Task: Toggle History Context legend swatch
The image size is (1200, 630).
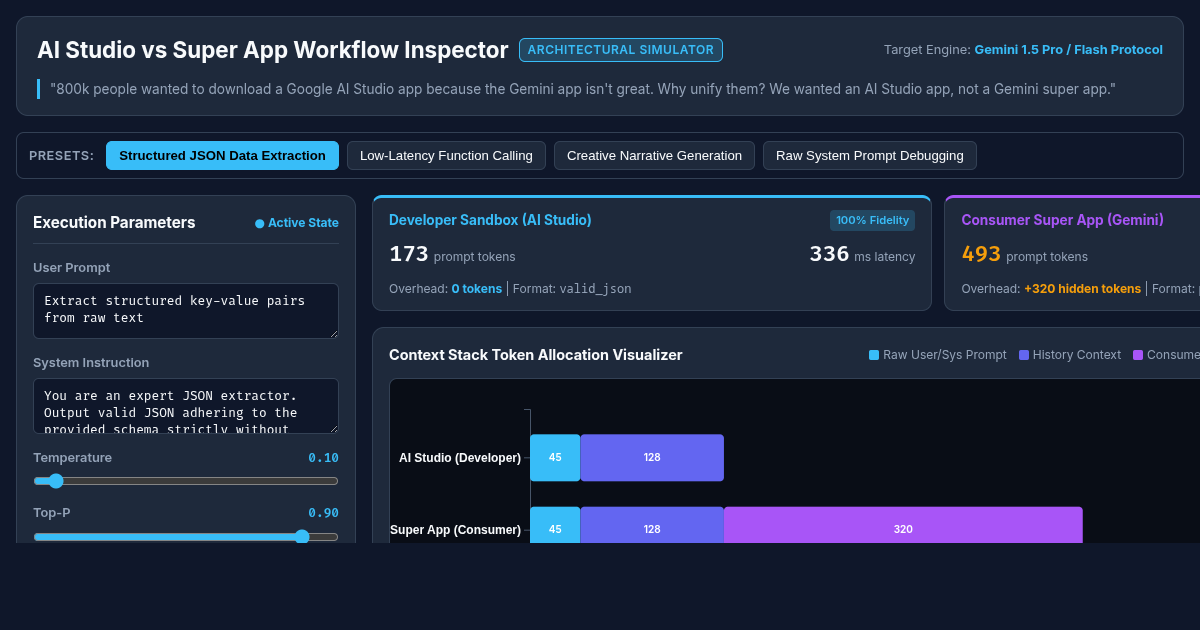Action: tap(1024, 355)
